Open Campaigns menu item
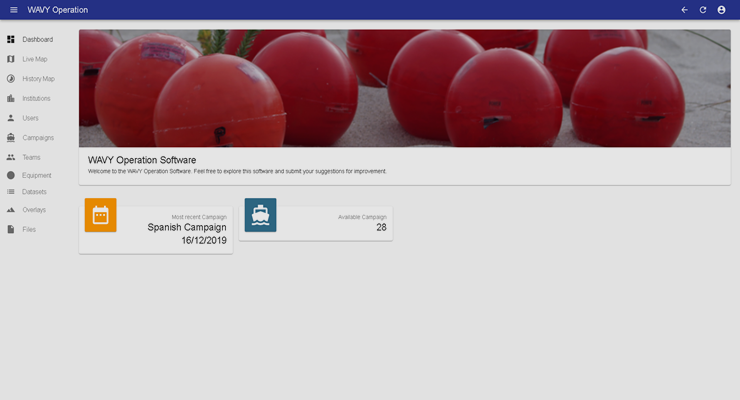 pyautogui.click(x=38, y=138)
